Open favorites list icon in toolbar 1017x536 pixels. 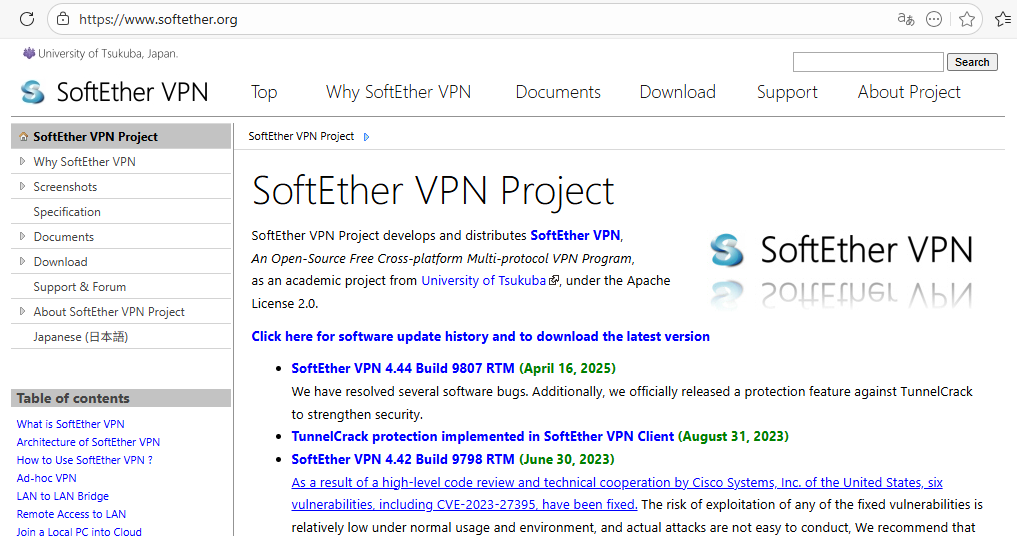click(x=1003, y=19)
